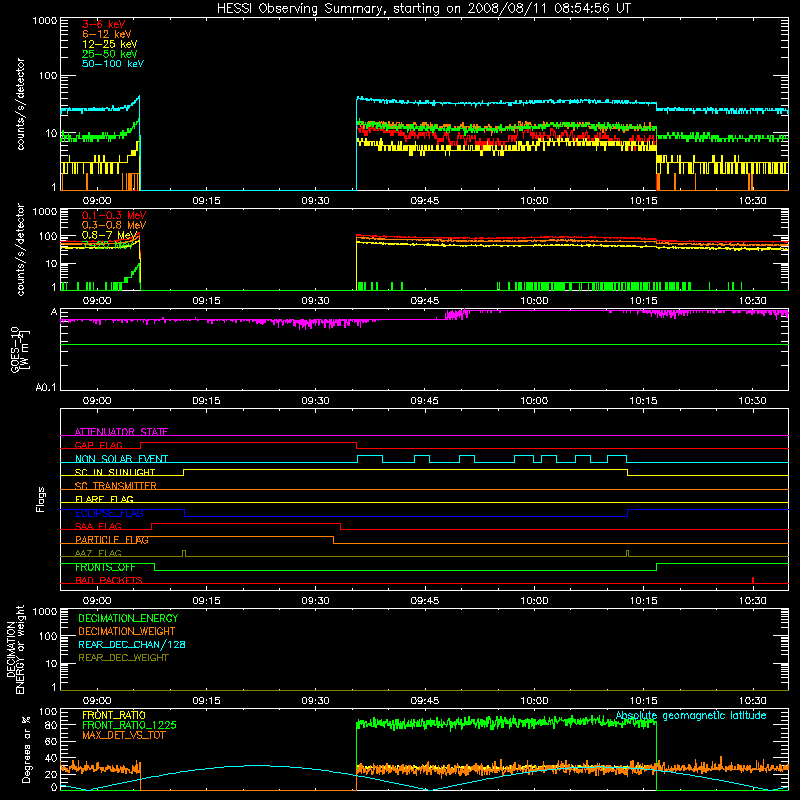Viewport: 800px width, 800px height.
Task: Click the SC_TRANSMITTER flag label
Action: tap(115, 486)
